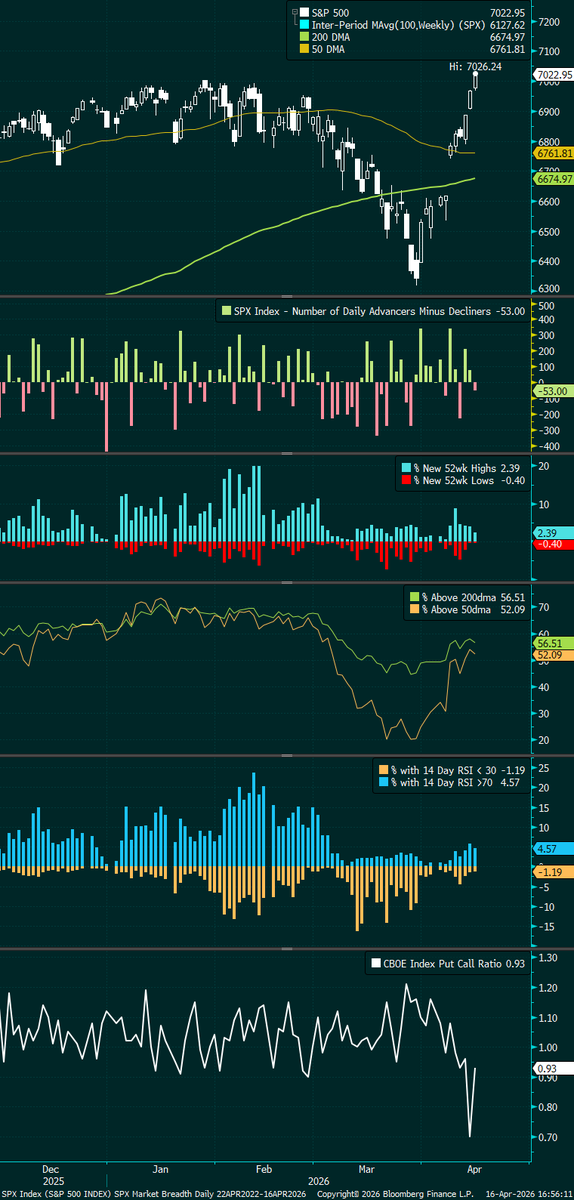Viewport: 574px width, 1200px height.
Task: Click the gold 6761.81 axis value tag
Action: [x=554, y=153]
